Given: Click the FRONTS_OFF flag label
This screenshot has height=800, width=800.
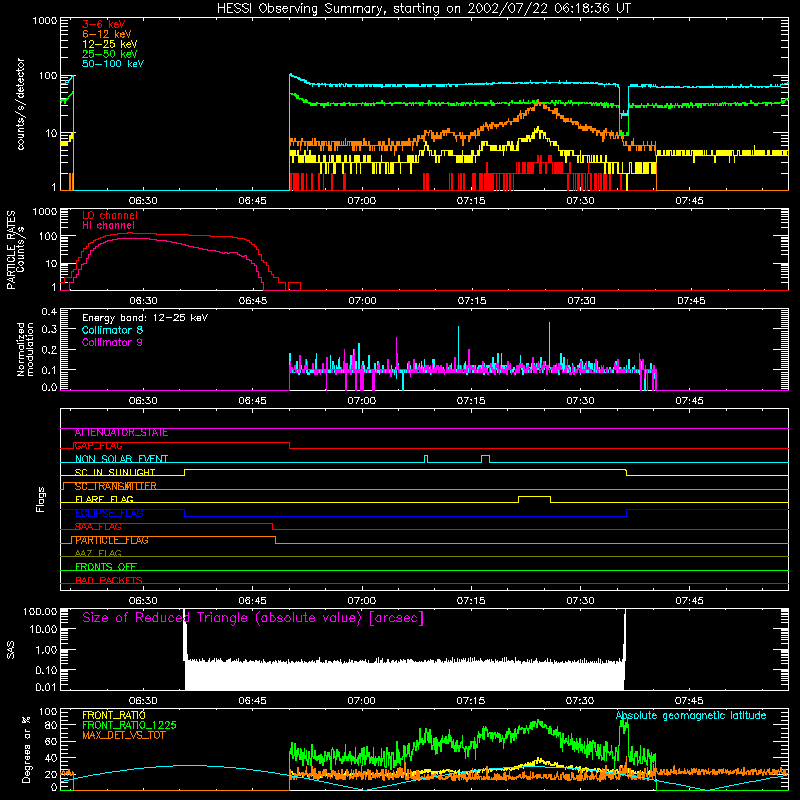Looking at the screenshot, I should coord(106,567).
